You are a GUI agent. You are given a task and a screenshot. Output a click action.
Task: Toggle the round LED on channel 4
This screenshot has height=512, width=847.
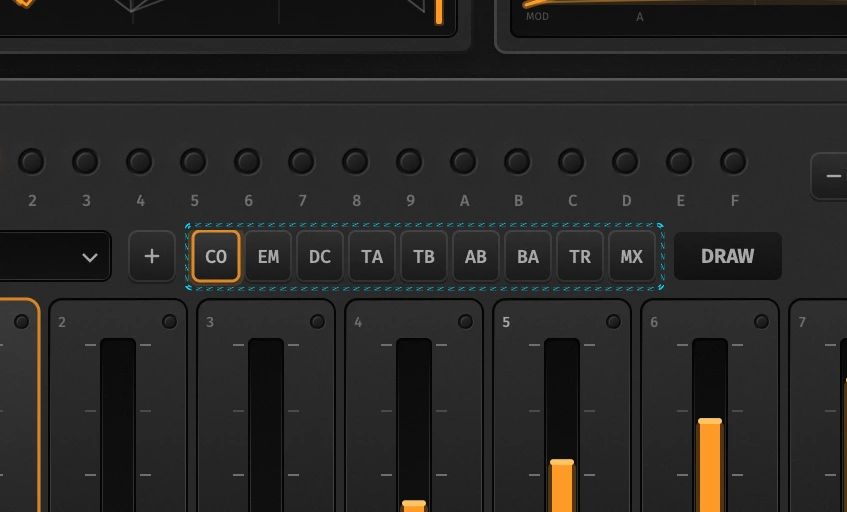click(466, 322)
